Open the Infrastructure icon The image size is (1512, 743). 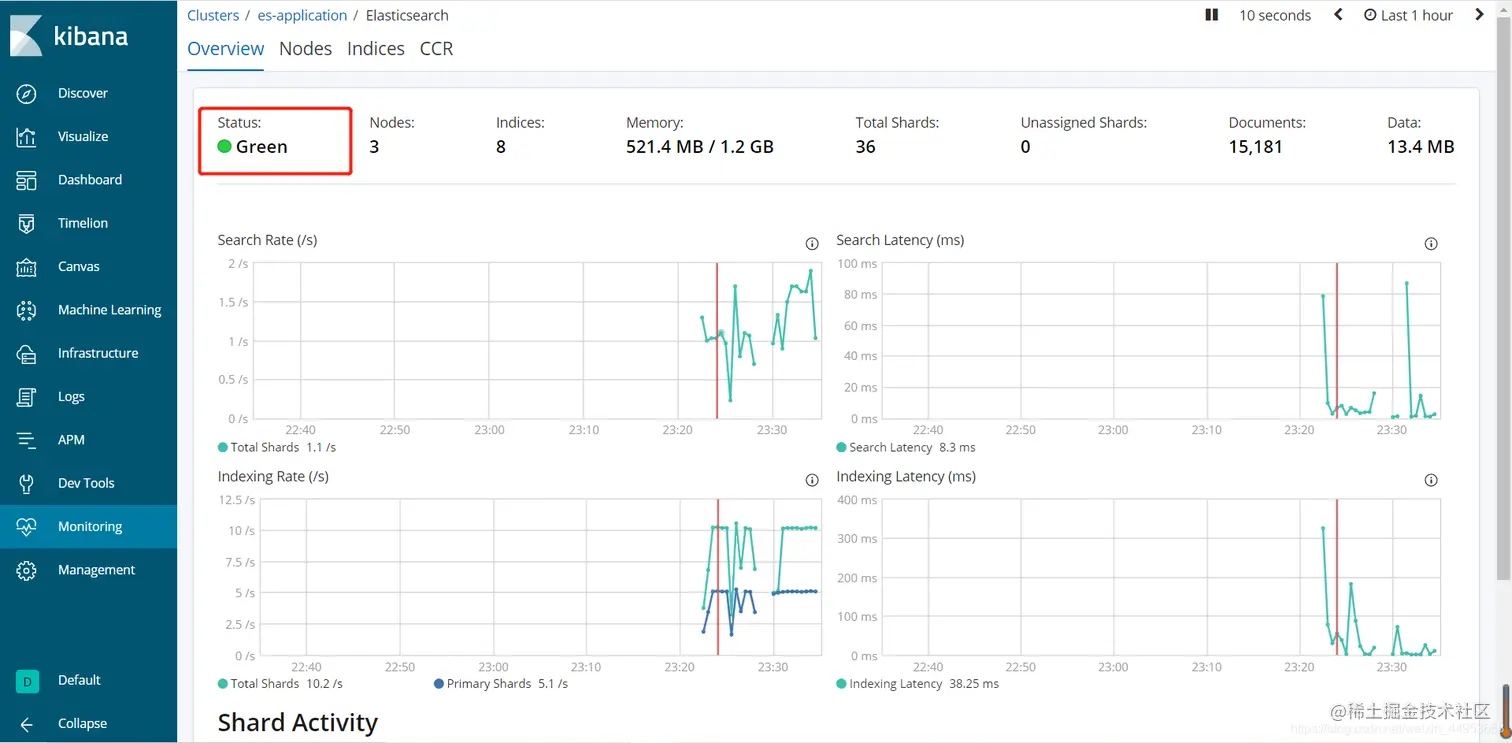pyautogui.click(x=27, y=353)
